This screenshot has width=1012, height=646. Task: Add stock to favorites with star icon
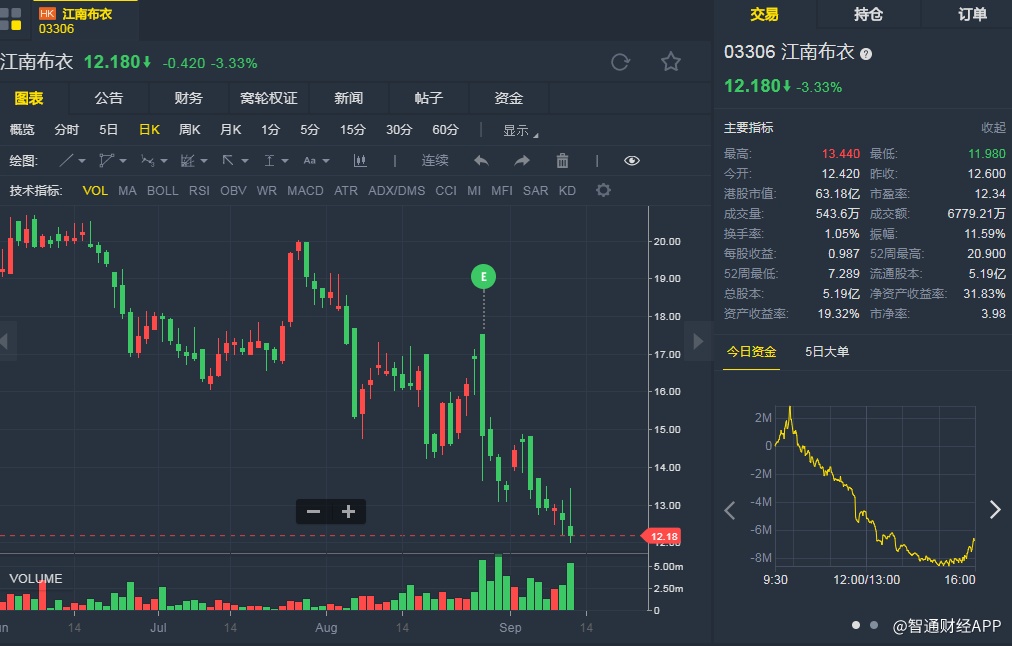(x=670, y=62)
